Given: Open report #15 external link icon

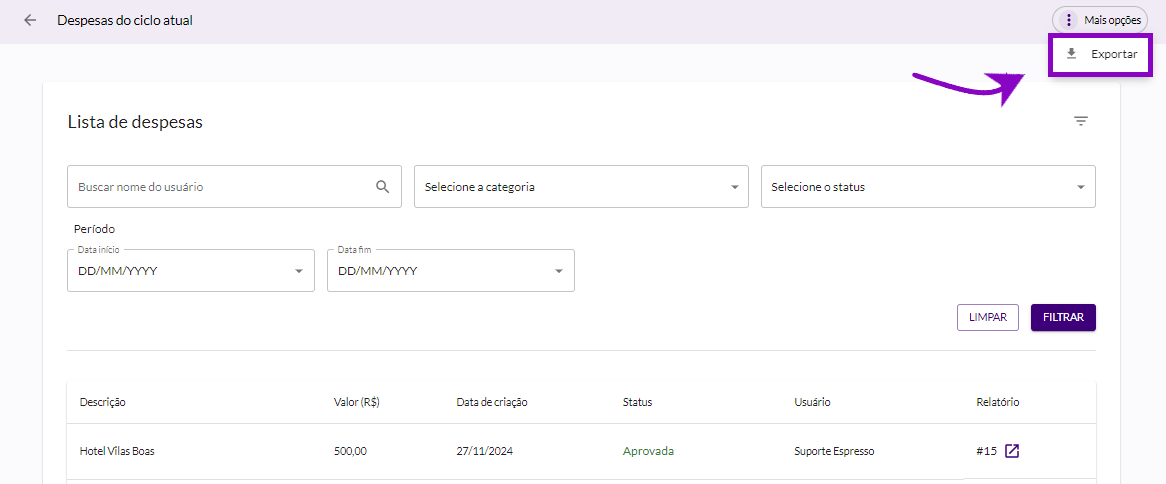Looking at the screenshot, I should [x=1011, y=451].
